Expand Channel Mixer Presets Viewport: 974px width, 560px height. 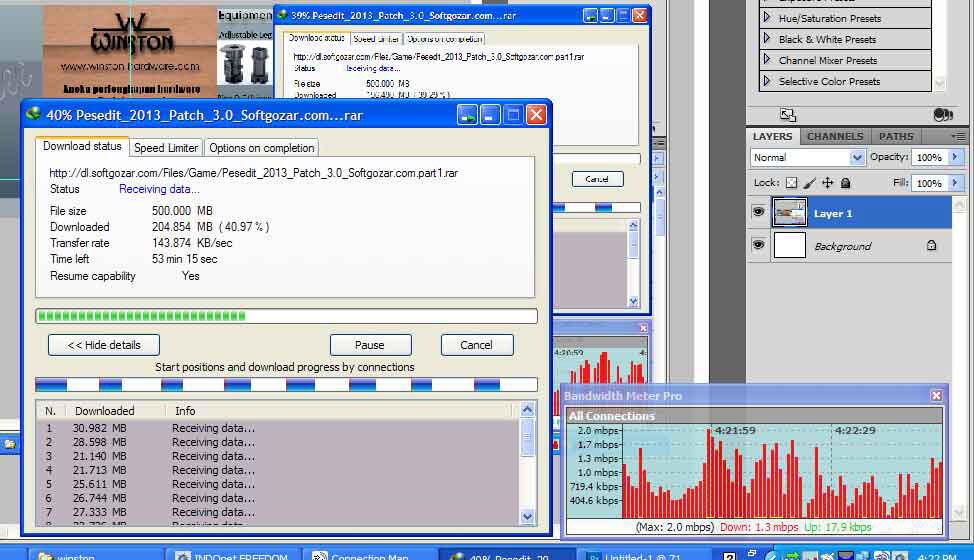(767, 60)
